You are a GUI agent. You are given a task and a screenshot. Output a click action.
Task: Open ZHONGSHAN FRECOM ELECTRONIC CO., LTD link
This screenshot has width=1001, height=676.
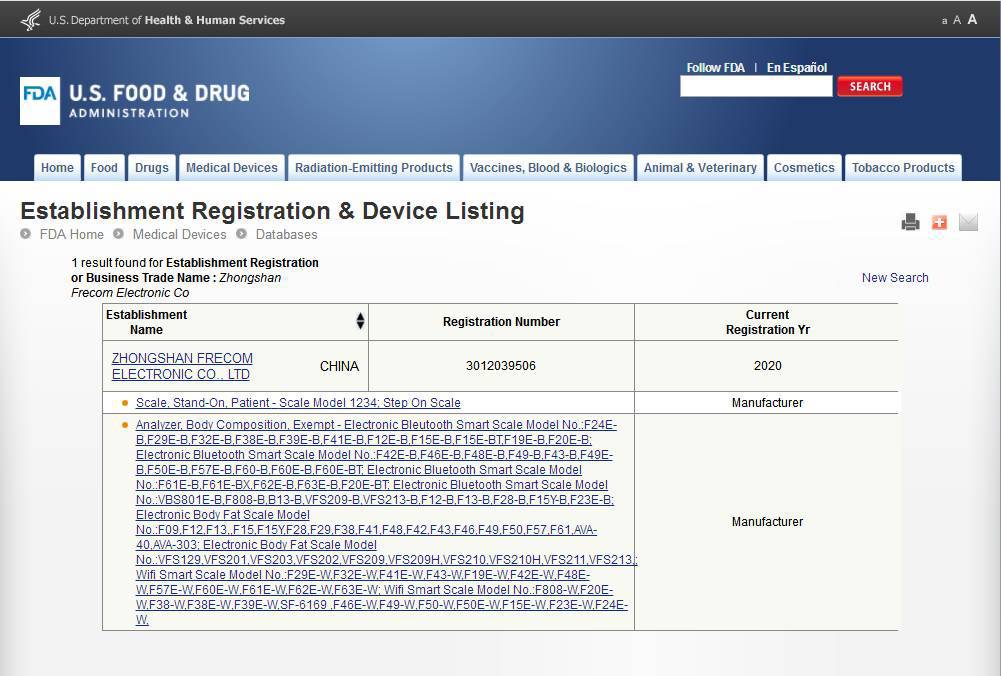[182, 366]
